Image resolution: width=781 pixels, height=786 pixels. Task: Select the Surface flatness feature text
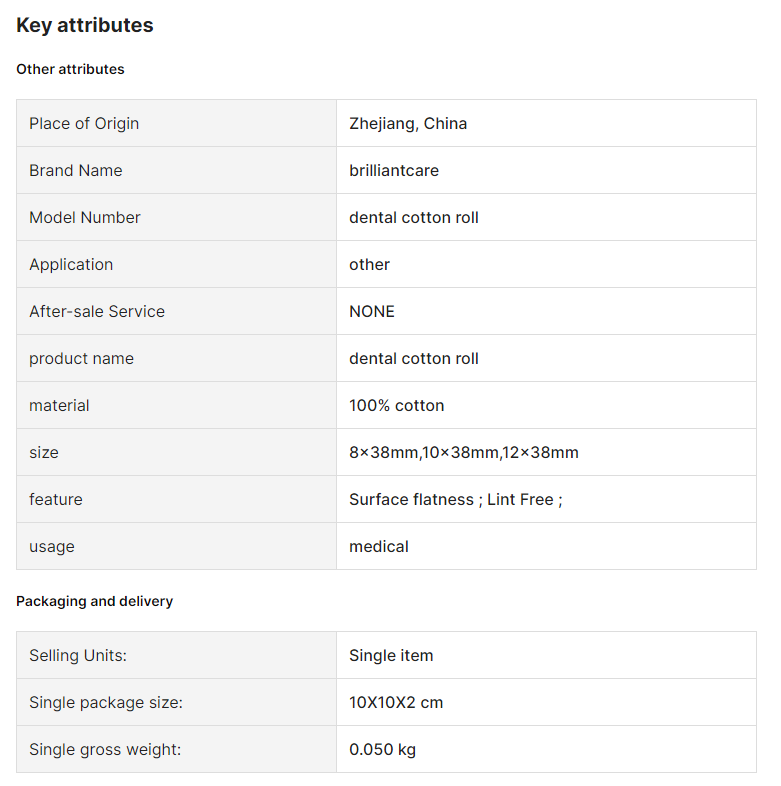411,499
